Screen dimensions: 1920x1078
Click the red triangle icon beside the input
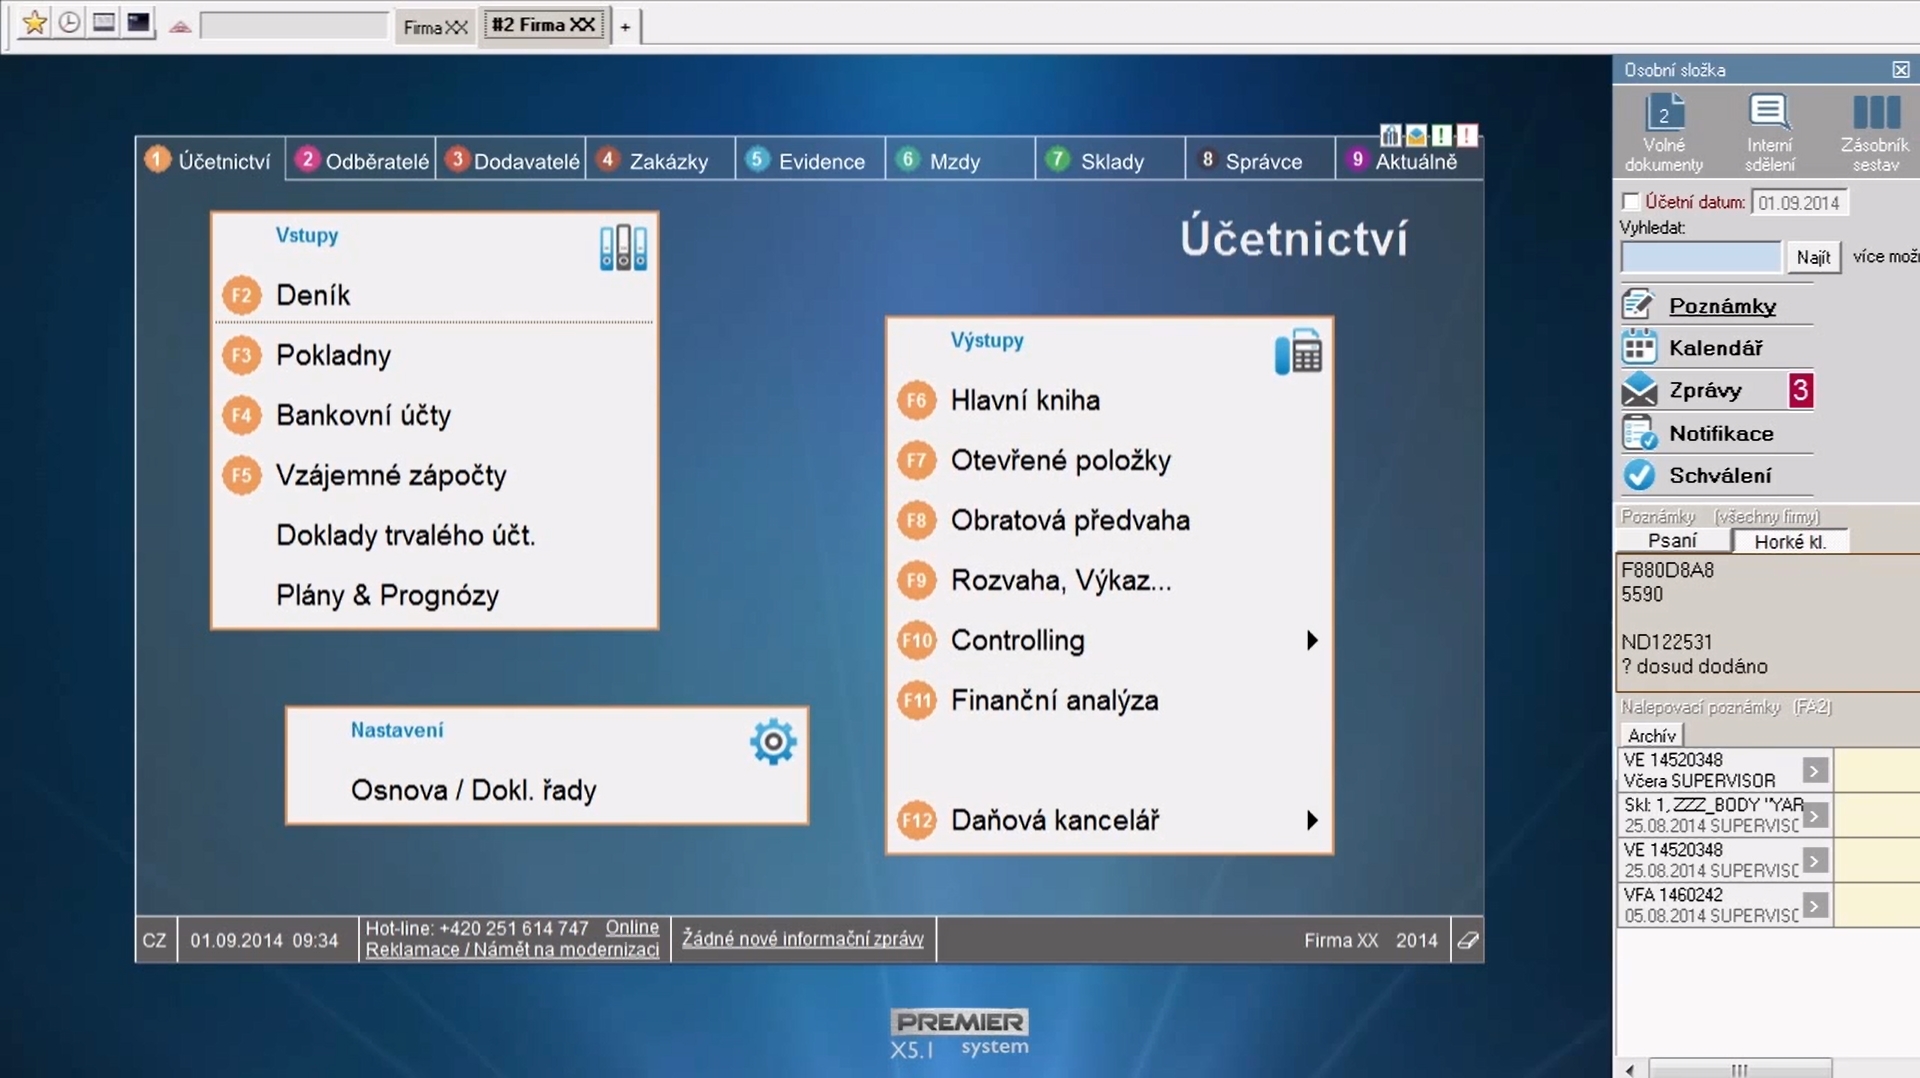tap(180, 27)
